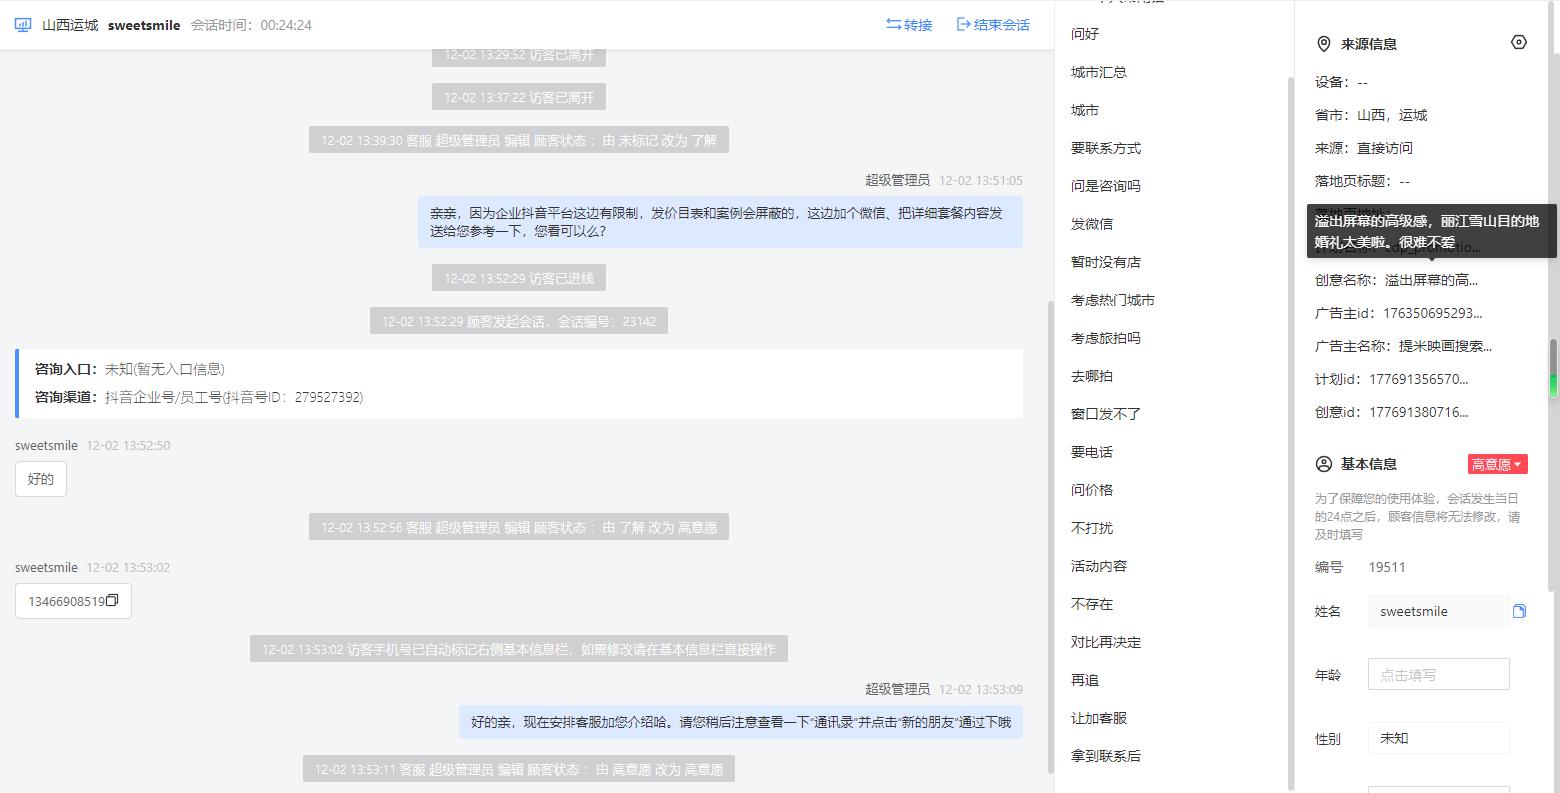Select quick reply 让加客服
This screenshot has height=793, width=1560.
(x=1099, y=718)
